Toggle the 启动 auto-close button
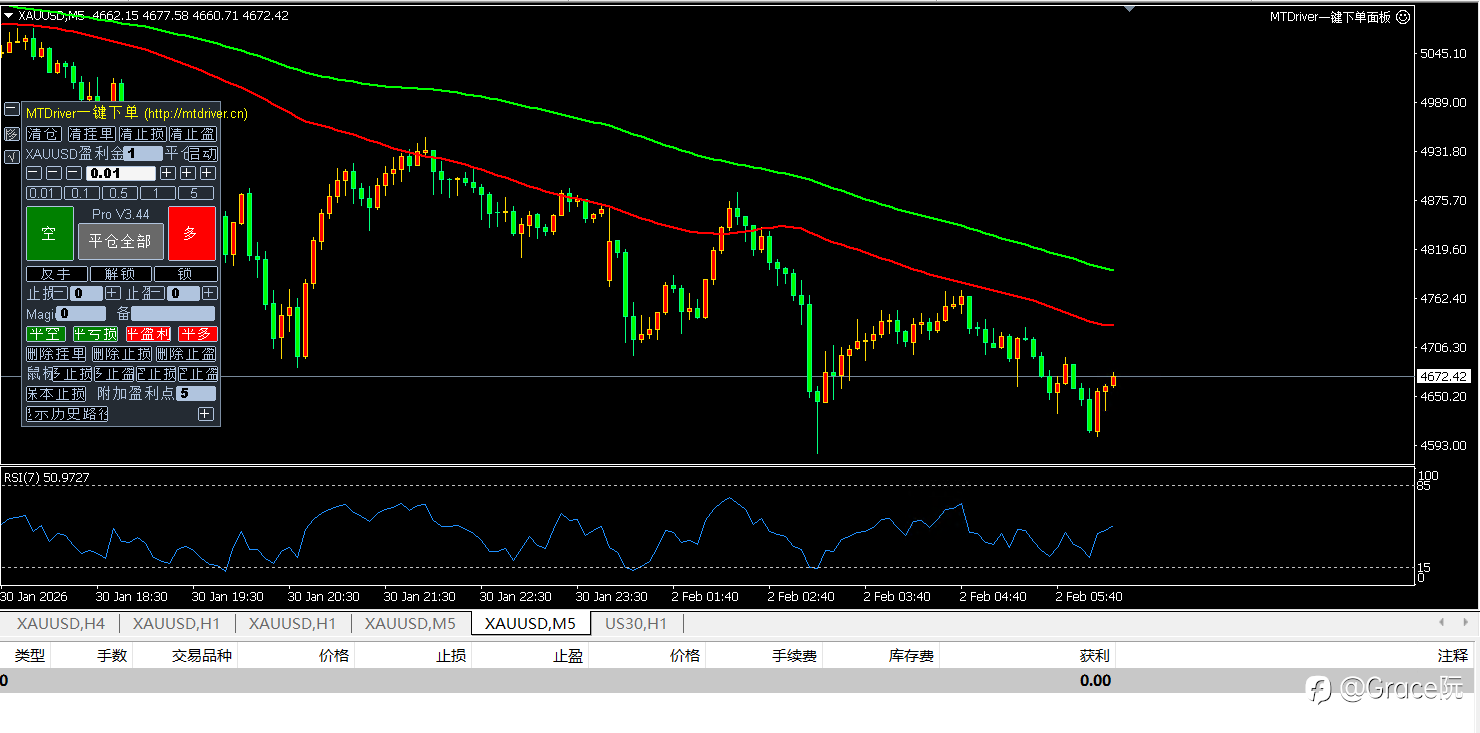 coord(203,154)
